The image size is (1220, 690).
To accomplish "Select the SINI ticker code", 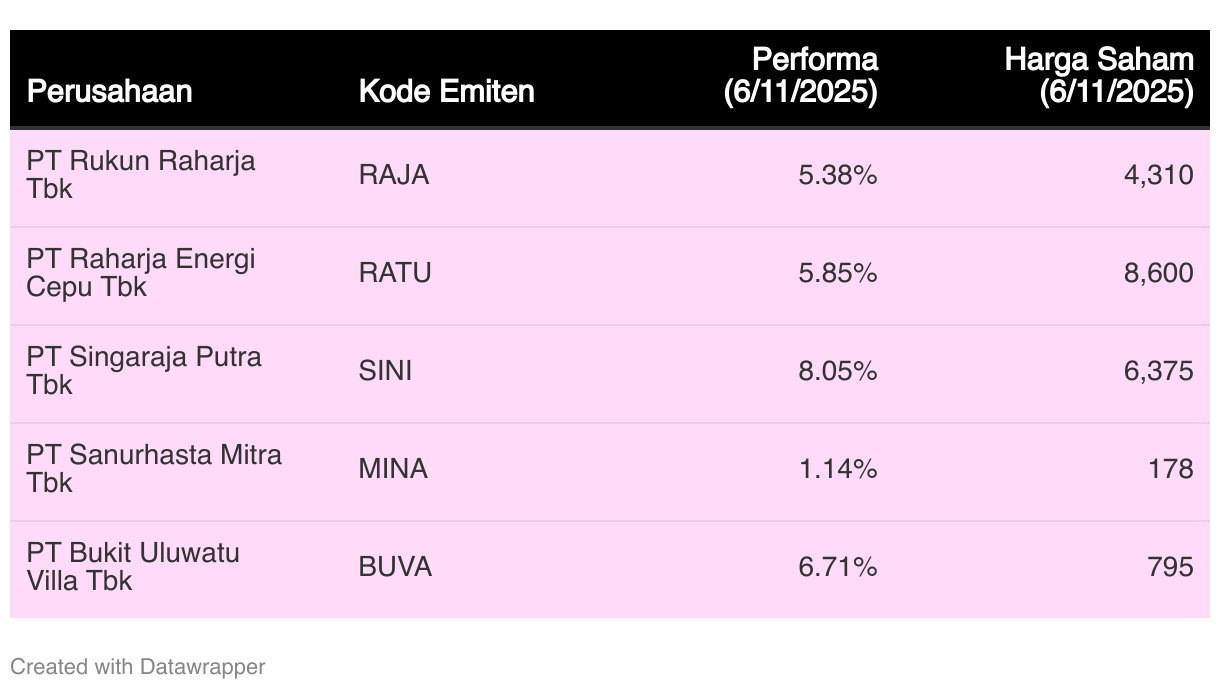I will point(385,371).
